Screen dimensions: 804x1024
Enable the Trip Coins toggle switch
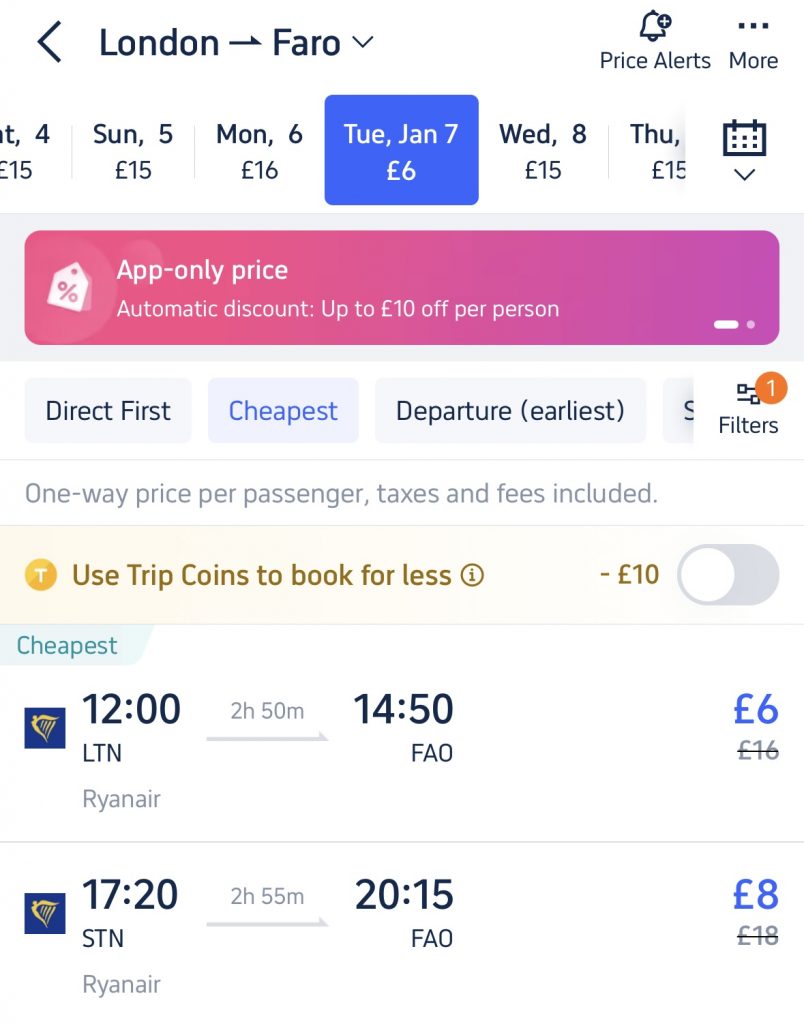[728, 575]
